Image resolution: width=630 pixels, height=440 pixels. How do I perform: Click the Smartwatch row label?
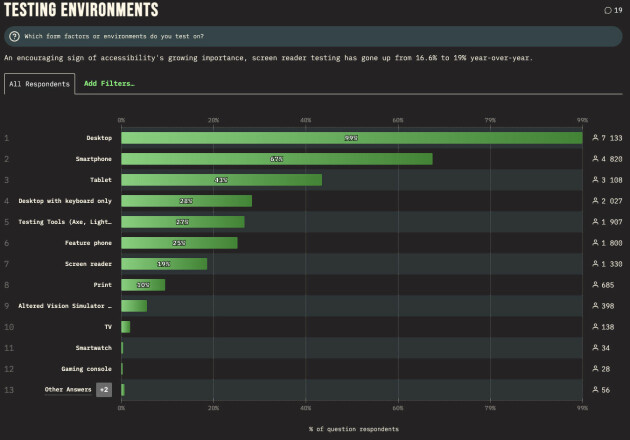[x=94, y=348]
